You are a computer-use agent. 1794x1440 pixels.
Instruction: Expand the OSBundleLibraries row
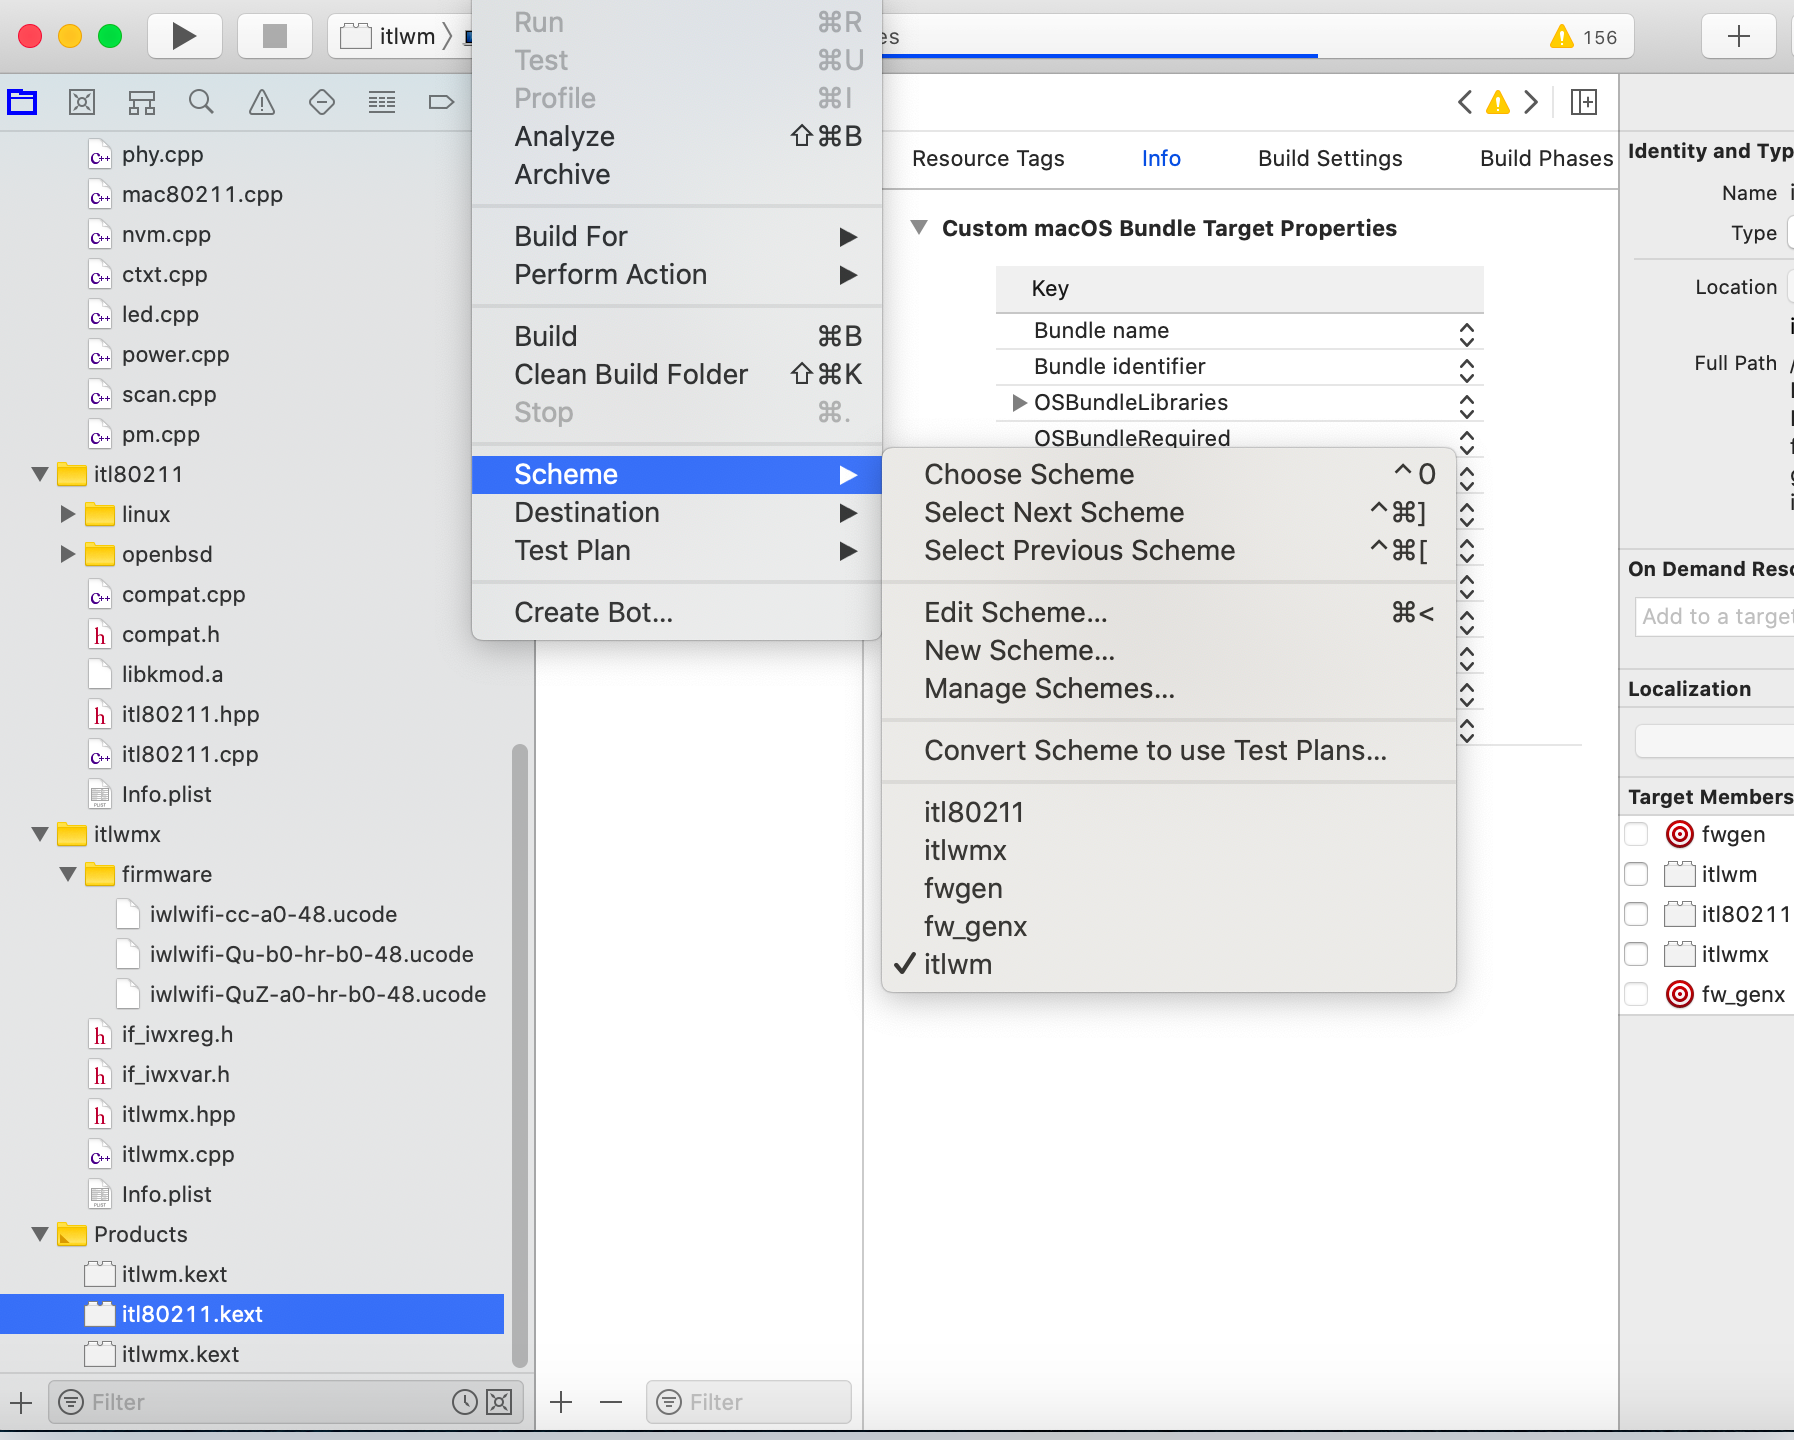point(1018,403)
